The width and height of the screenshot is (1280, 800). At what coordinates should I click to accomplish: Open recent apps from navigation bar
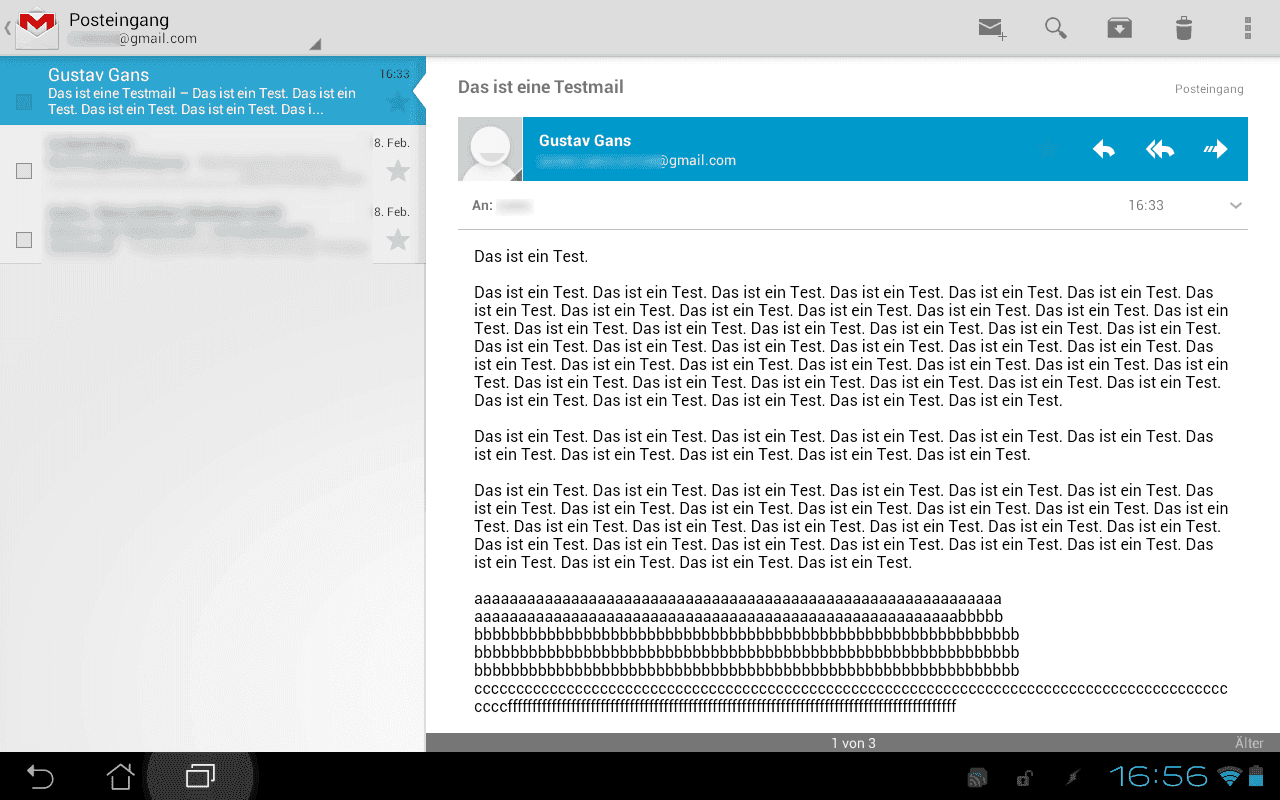click(x=200, y=776)
